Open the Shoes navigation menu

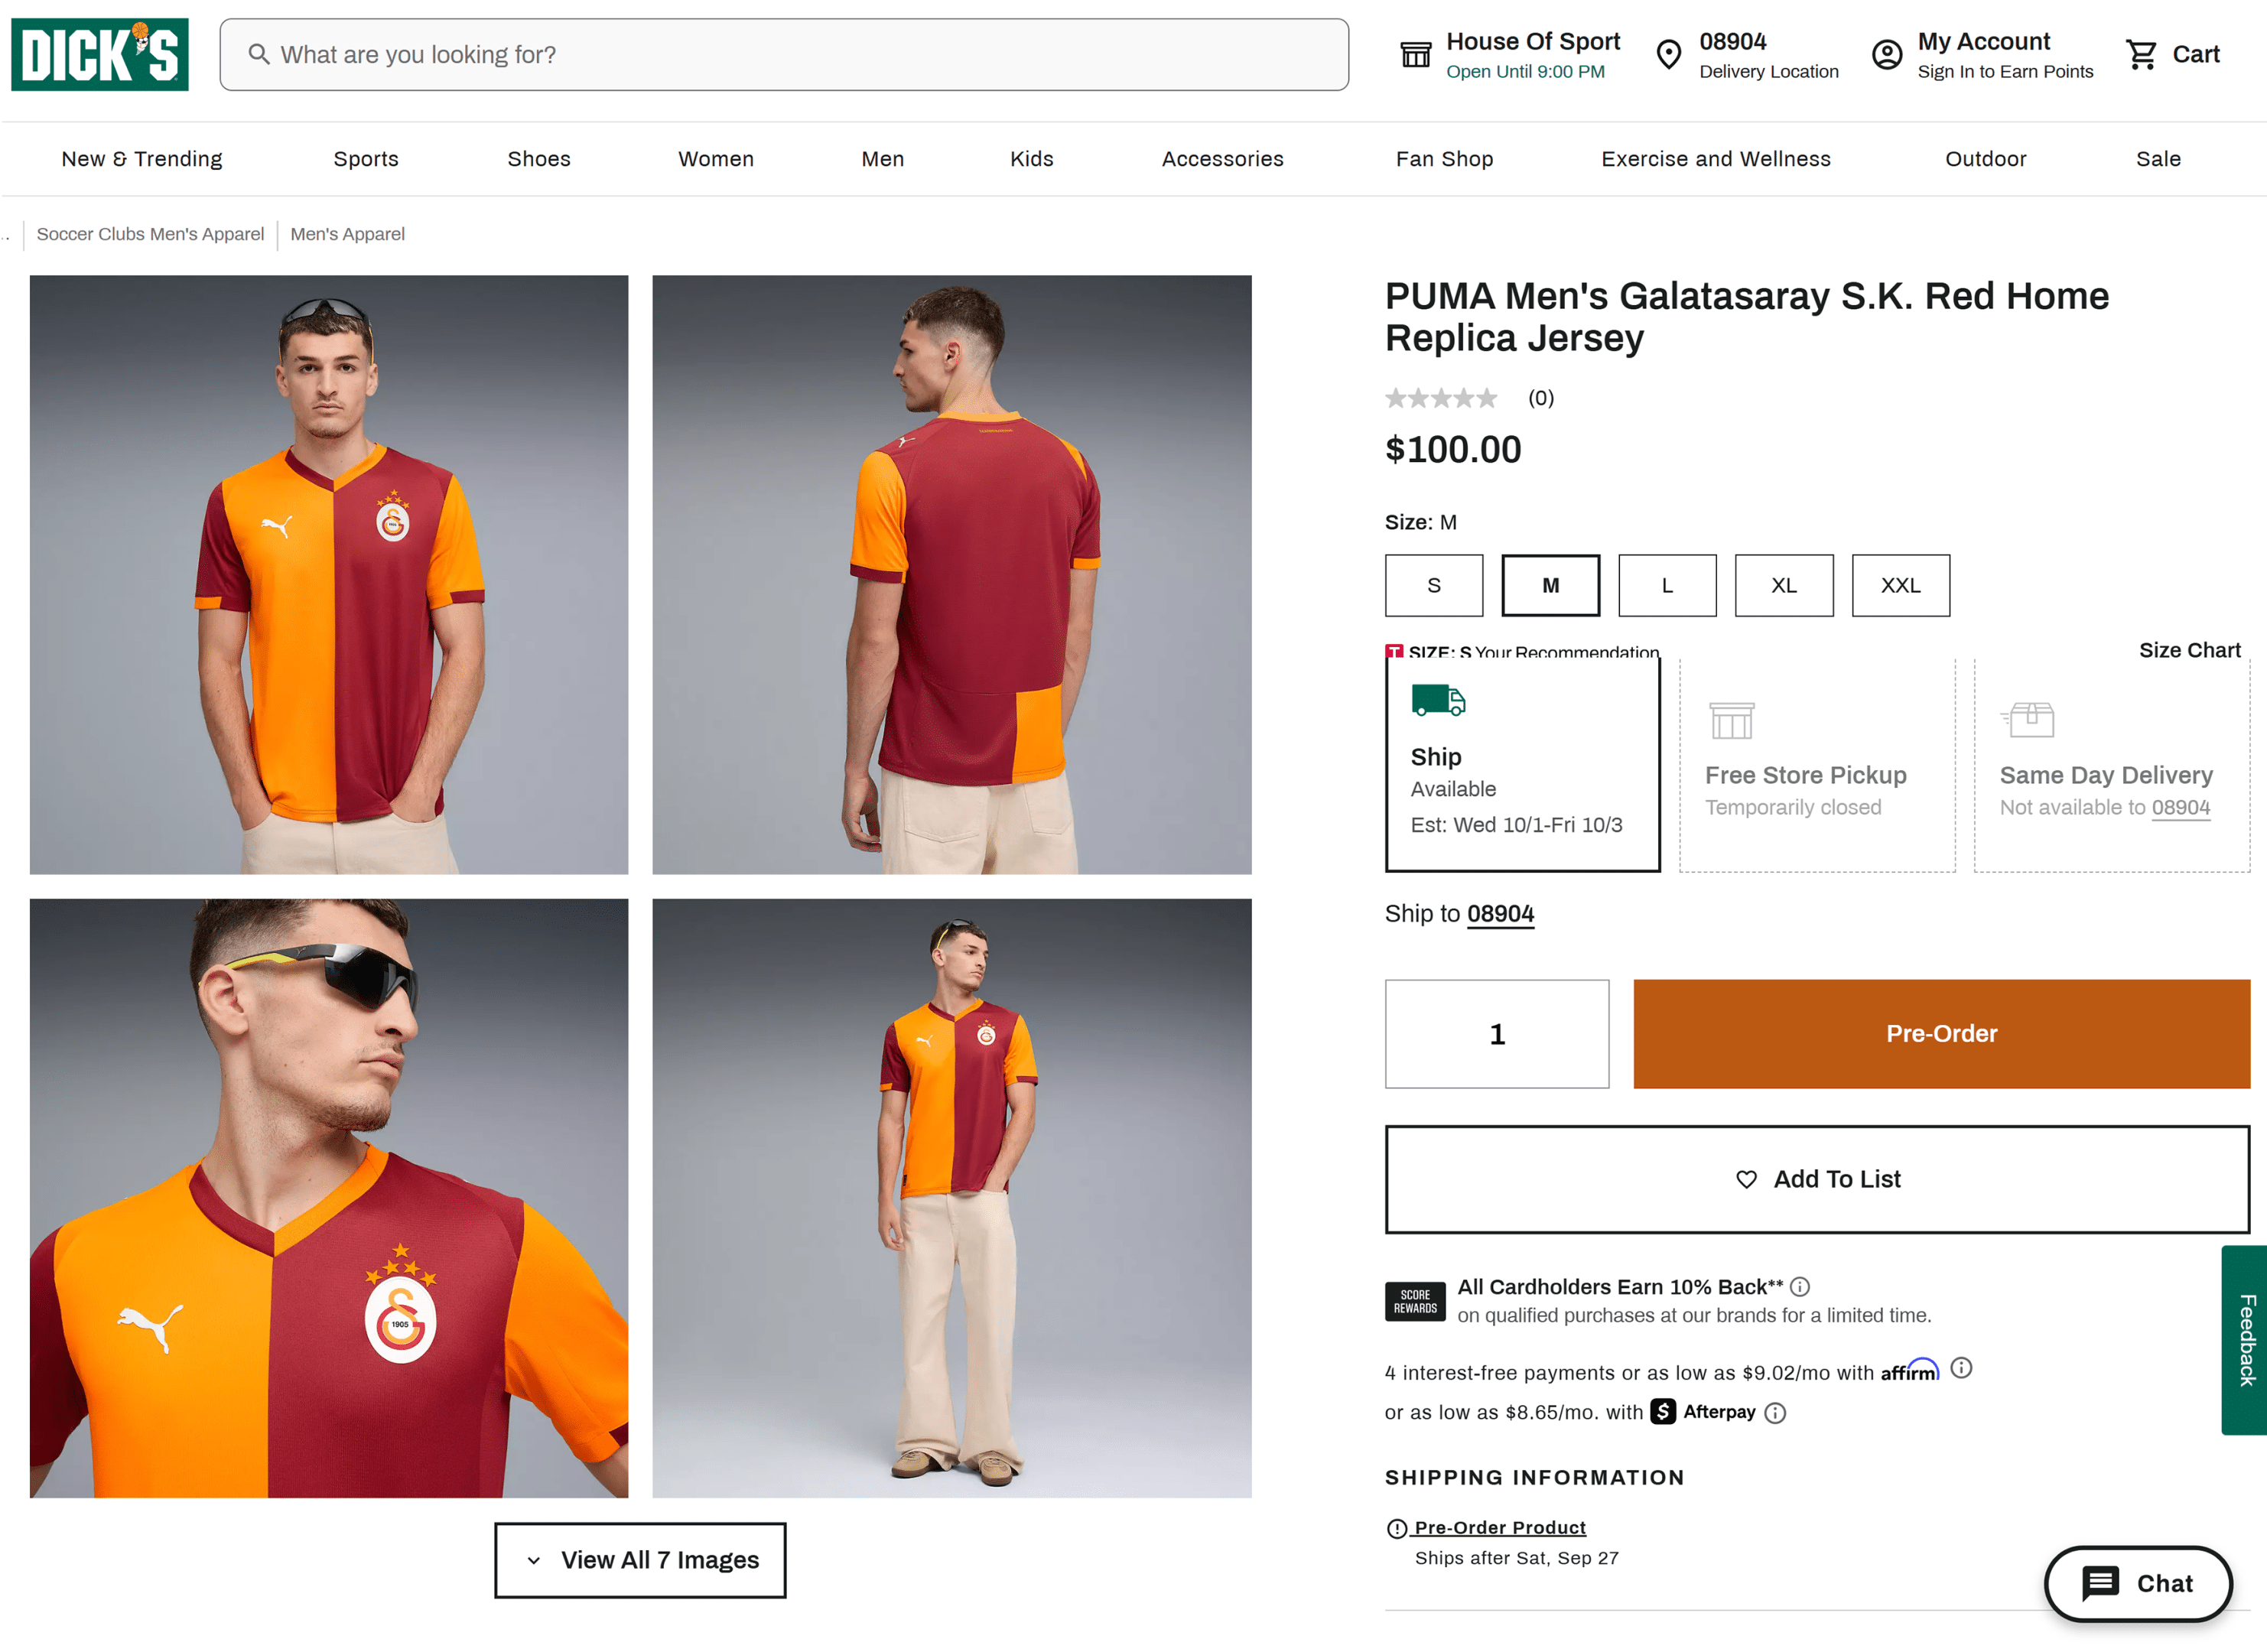coord(538,159)
